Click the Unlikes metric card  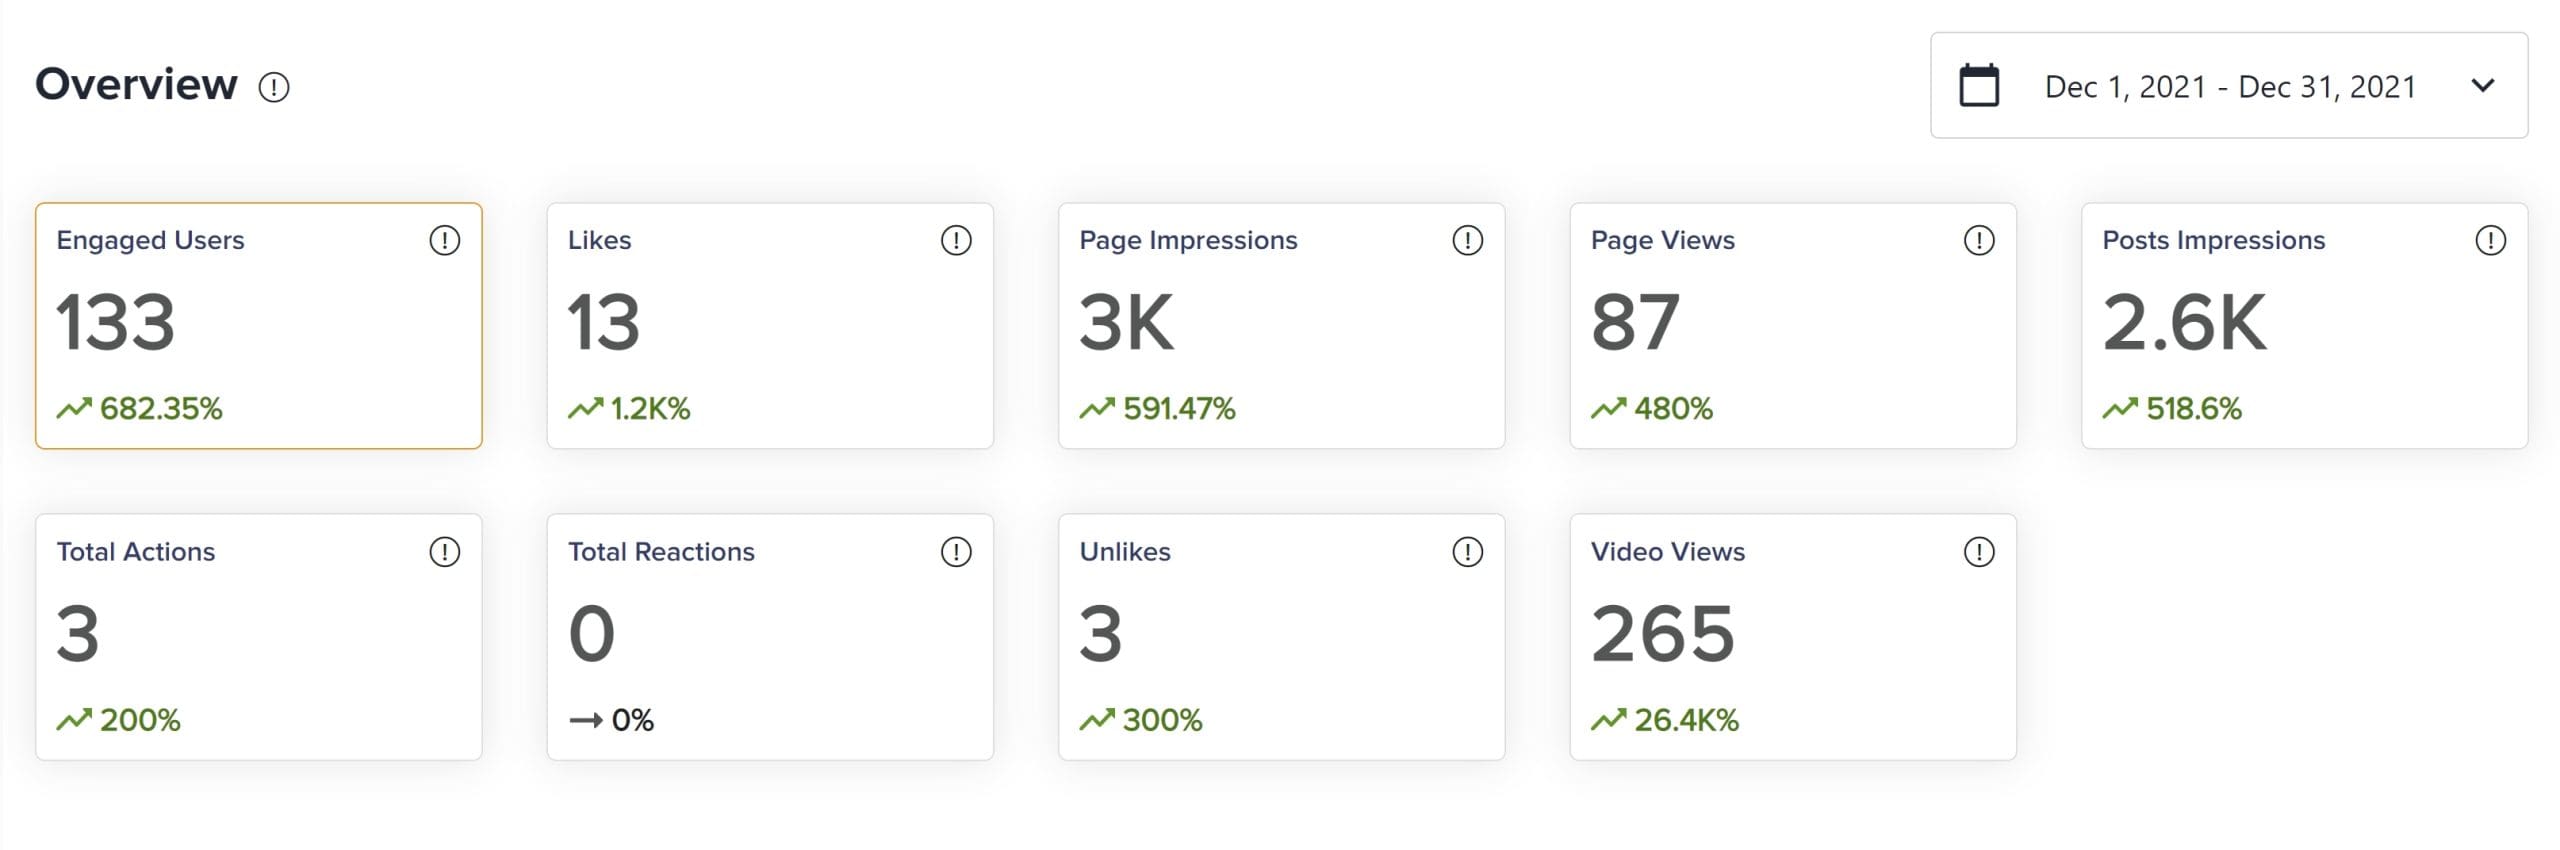click(1281, 637)
